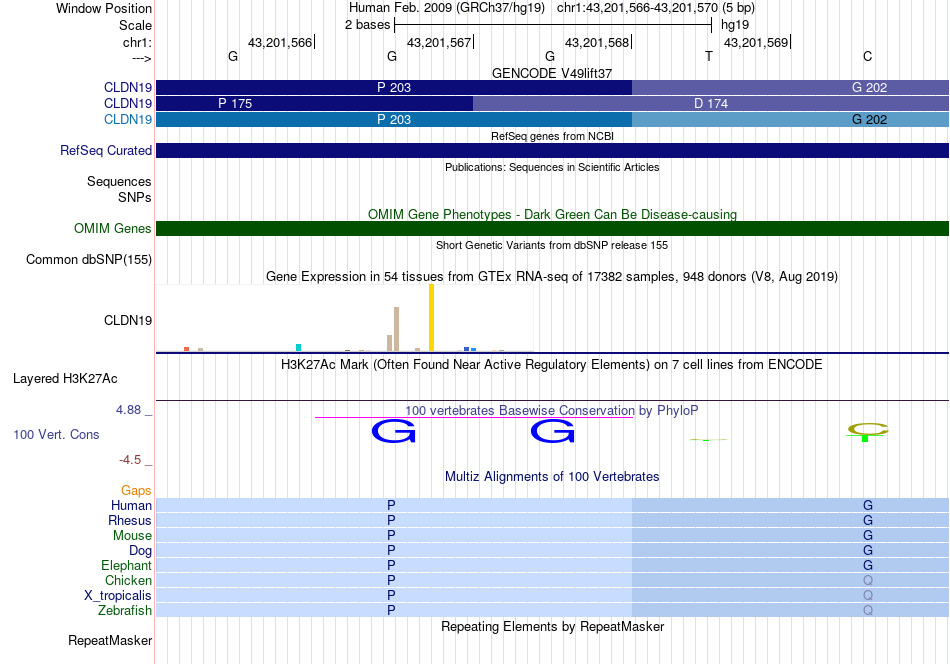Viewport: 950px width, 664px height.
Task: Click RefSeq genes from NCBI title
Action: point(552,136)
